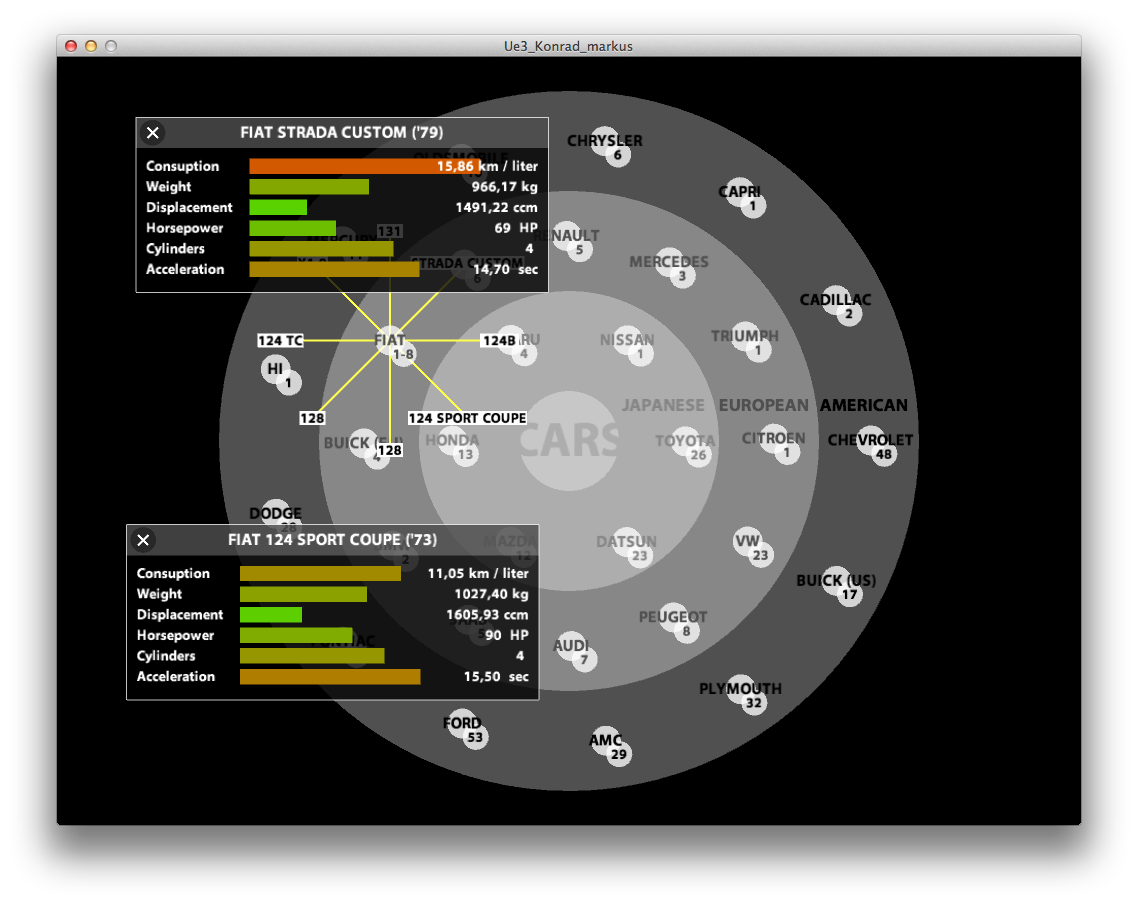1138x904 pixels.
Task: Click the "1605,93 ccm" displacement value
Action: [x=487, y=615]
